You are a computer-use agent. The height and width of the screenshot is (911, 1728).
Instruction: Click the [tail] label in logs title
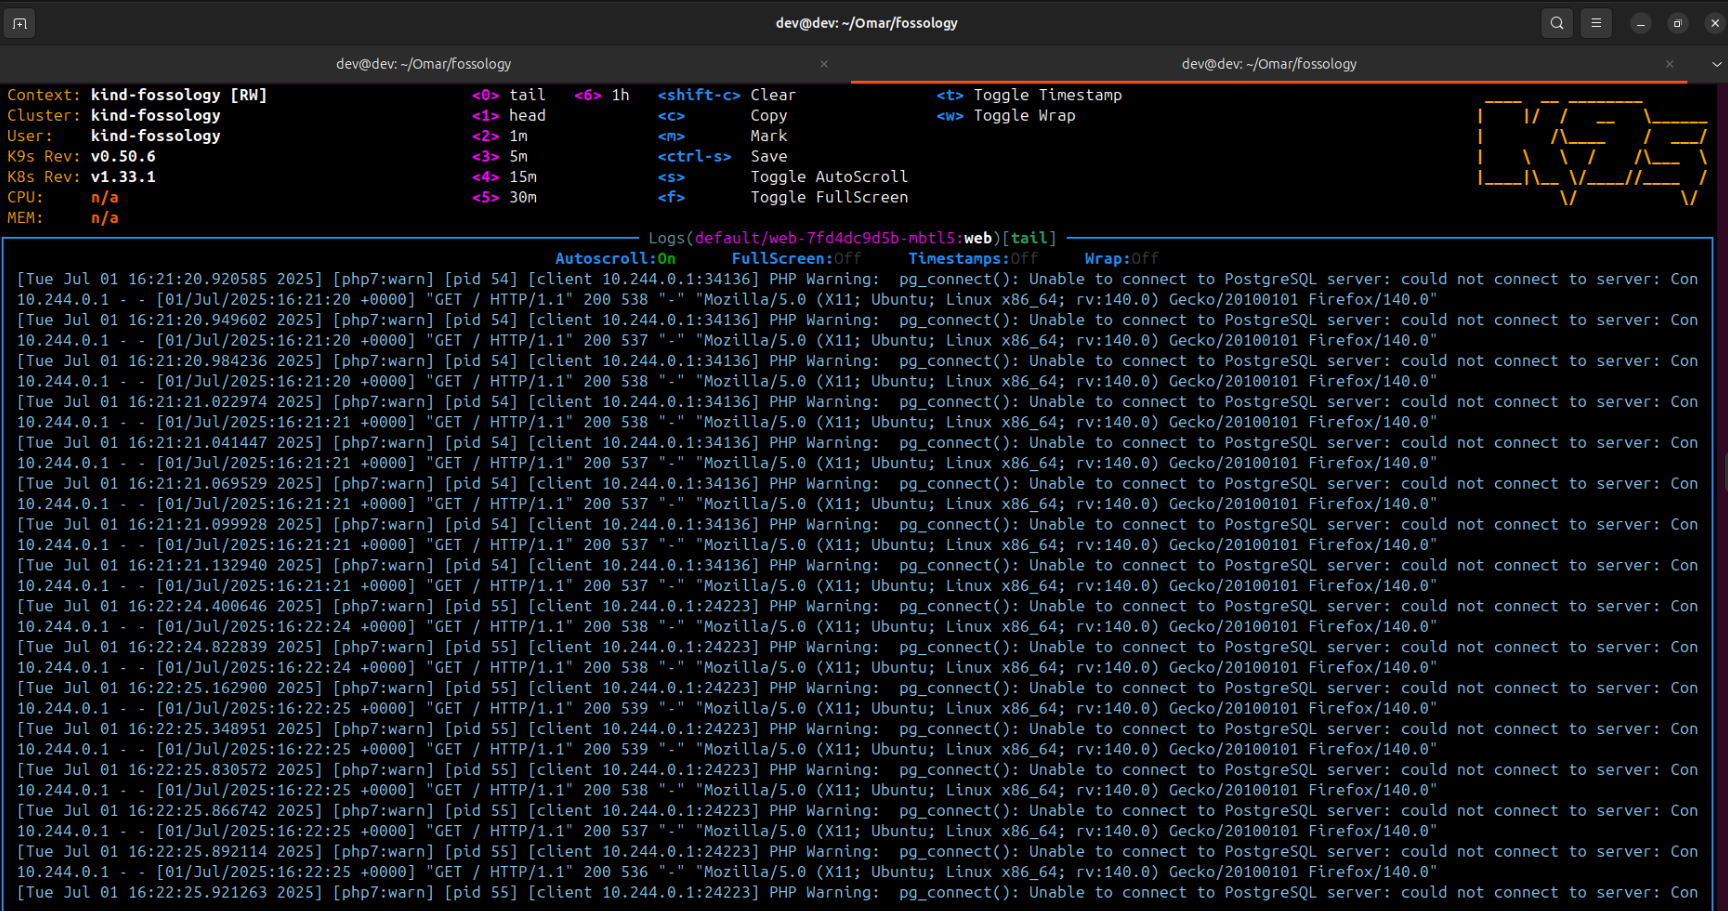pyautogui.click(x=1030, y=238)
